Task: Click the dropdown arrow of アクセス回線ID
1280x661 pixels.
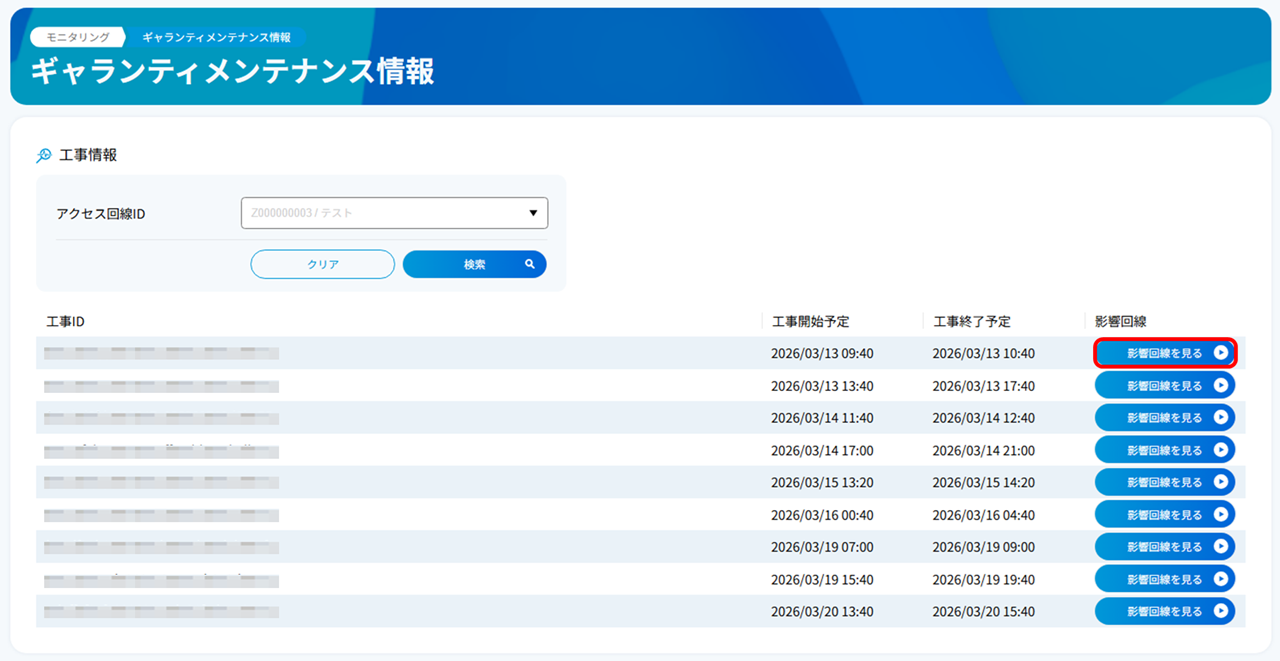Action: pyautogui.click(x=533, y=213)
